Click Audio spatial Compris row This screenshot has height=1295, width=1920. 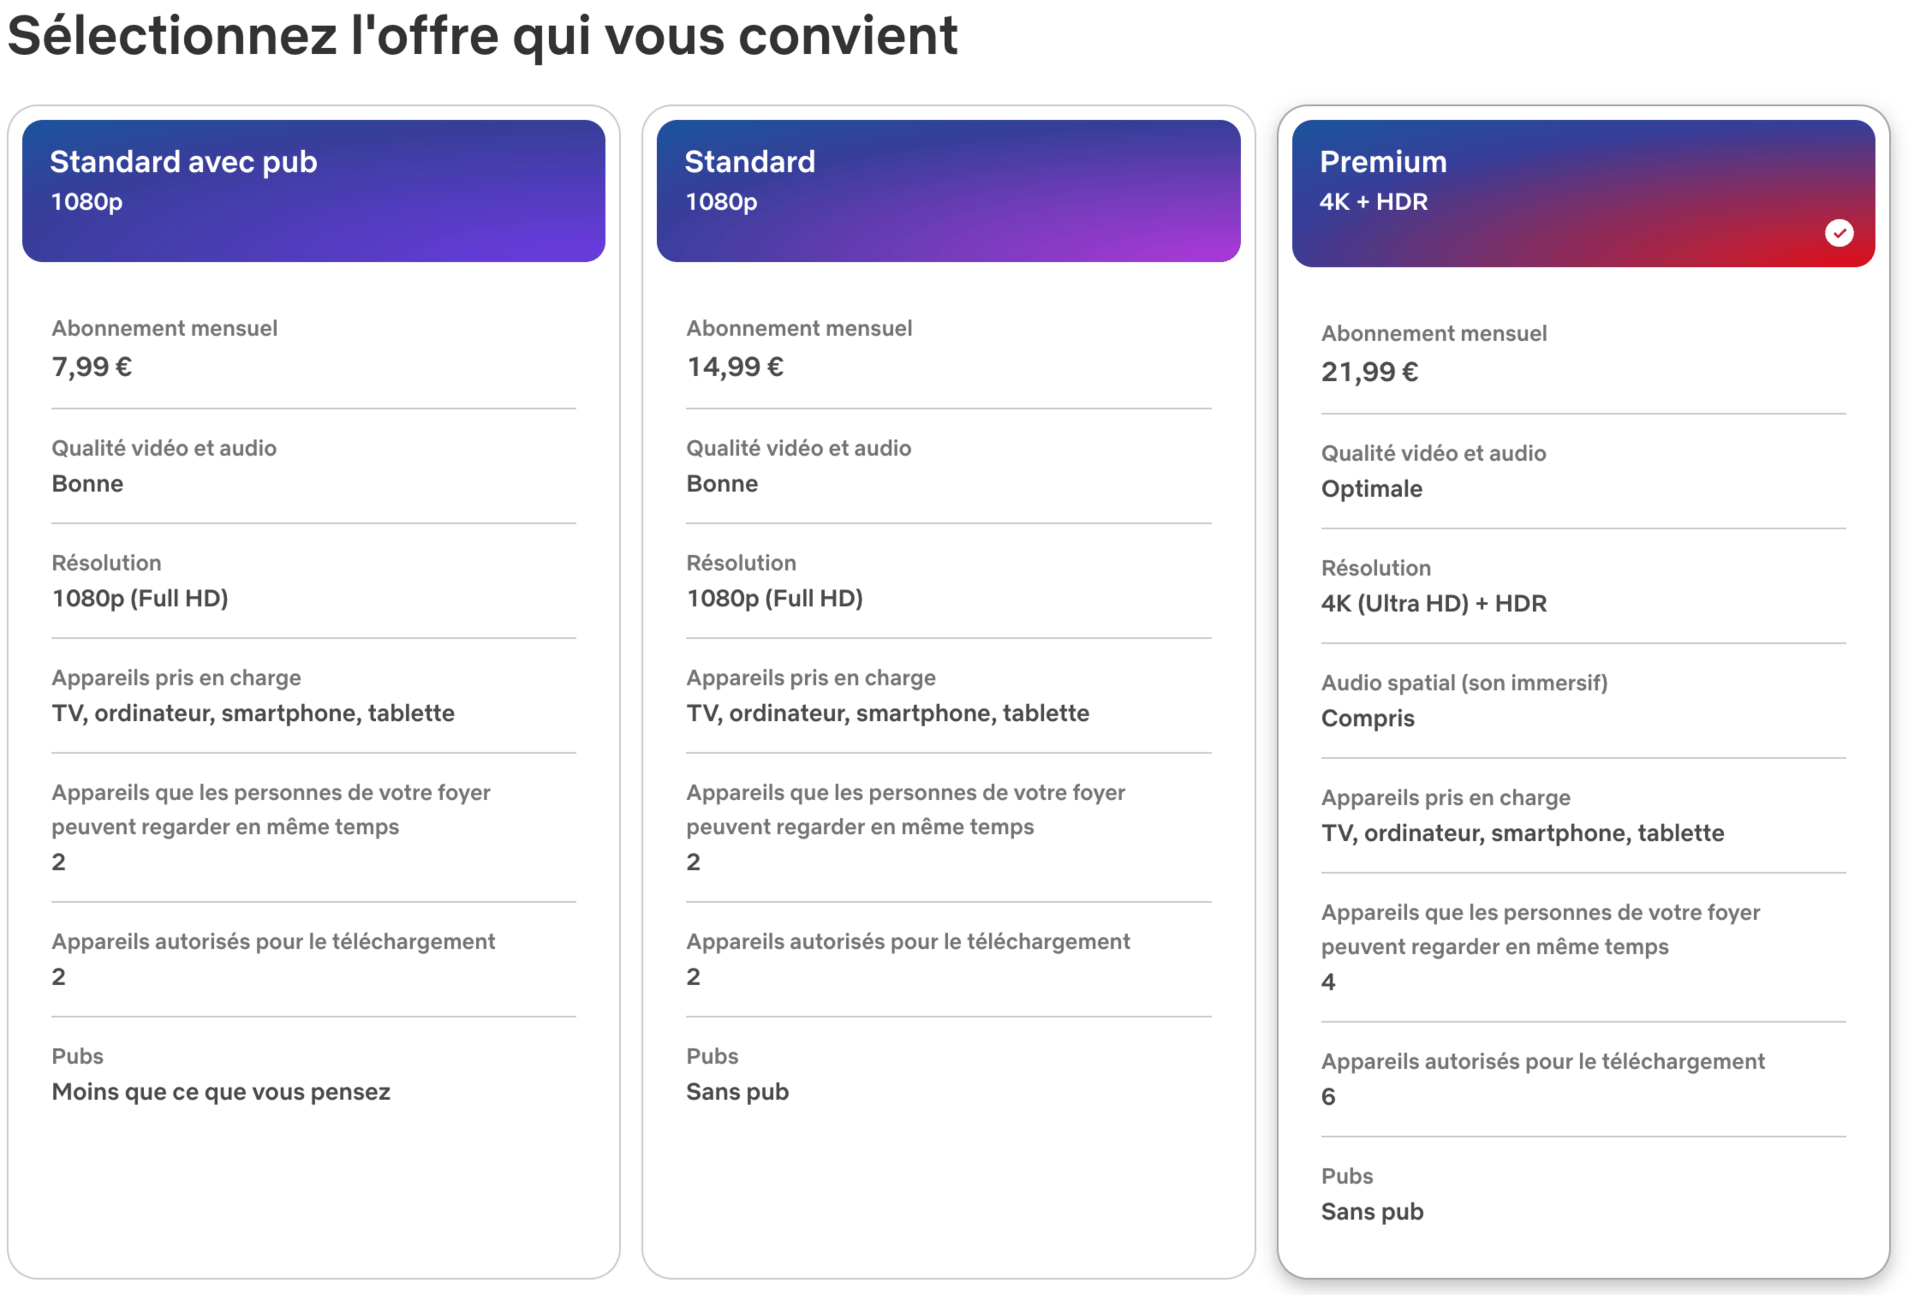[1583, 701]
